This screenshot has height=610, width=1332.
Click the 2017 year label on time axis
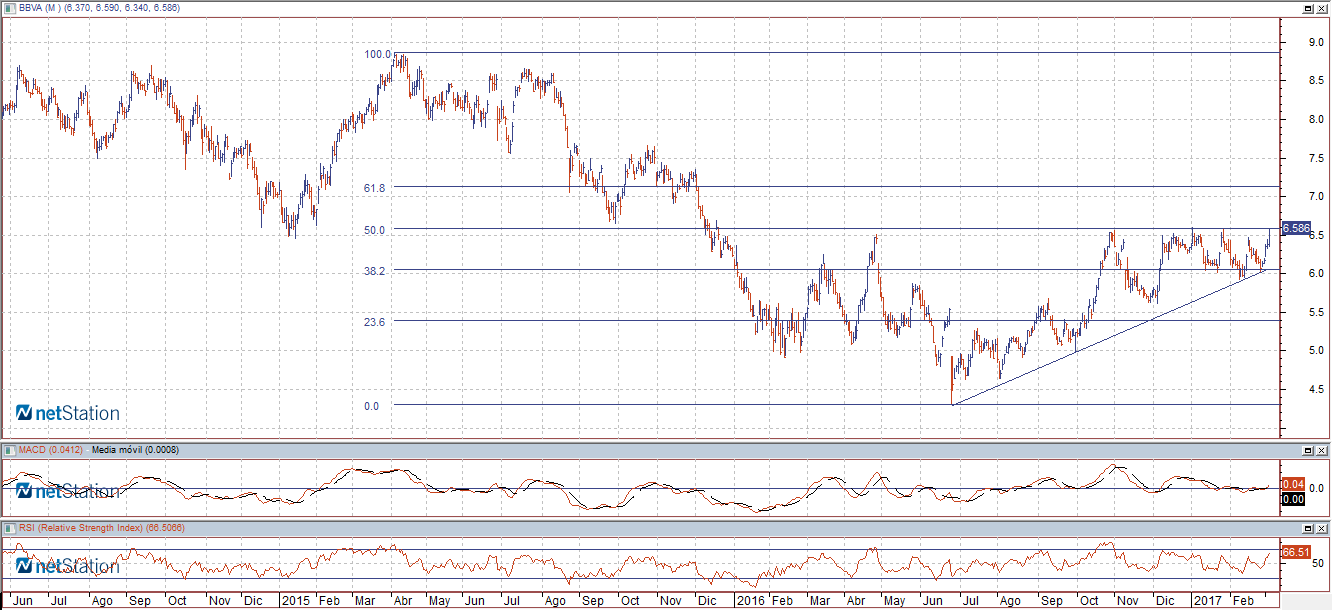pyautogui.click(x=1206, y=601)
